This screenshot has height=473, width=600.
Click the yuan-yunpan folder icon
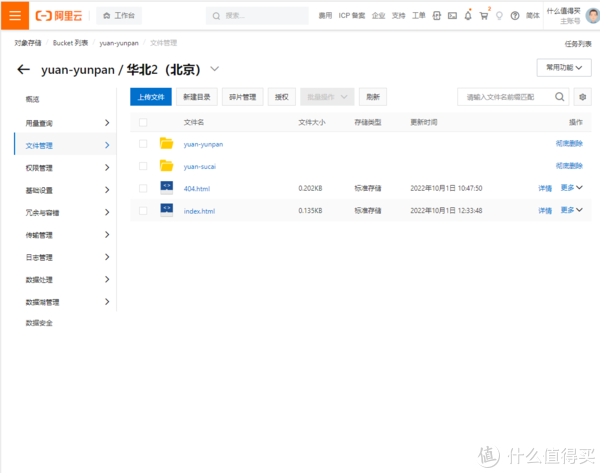[x=166, y=144]
